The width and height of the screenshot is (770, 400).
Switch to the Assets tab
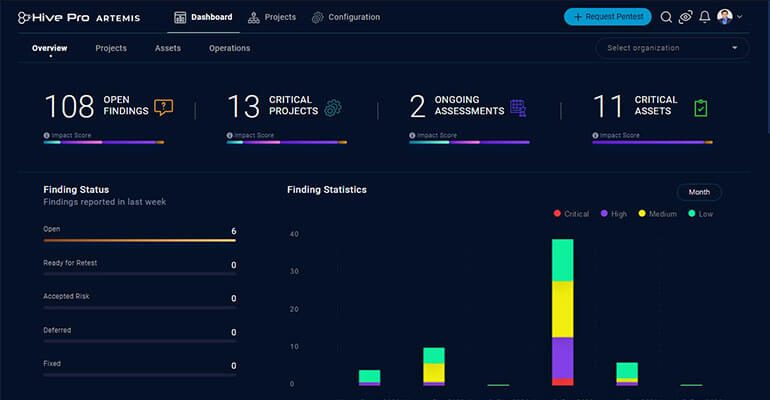click(x=167, y=48)
